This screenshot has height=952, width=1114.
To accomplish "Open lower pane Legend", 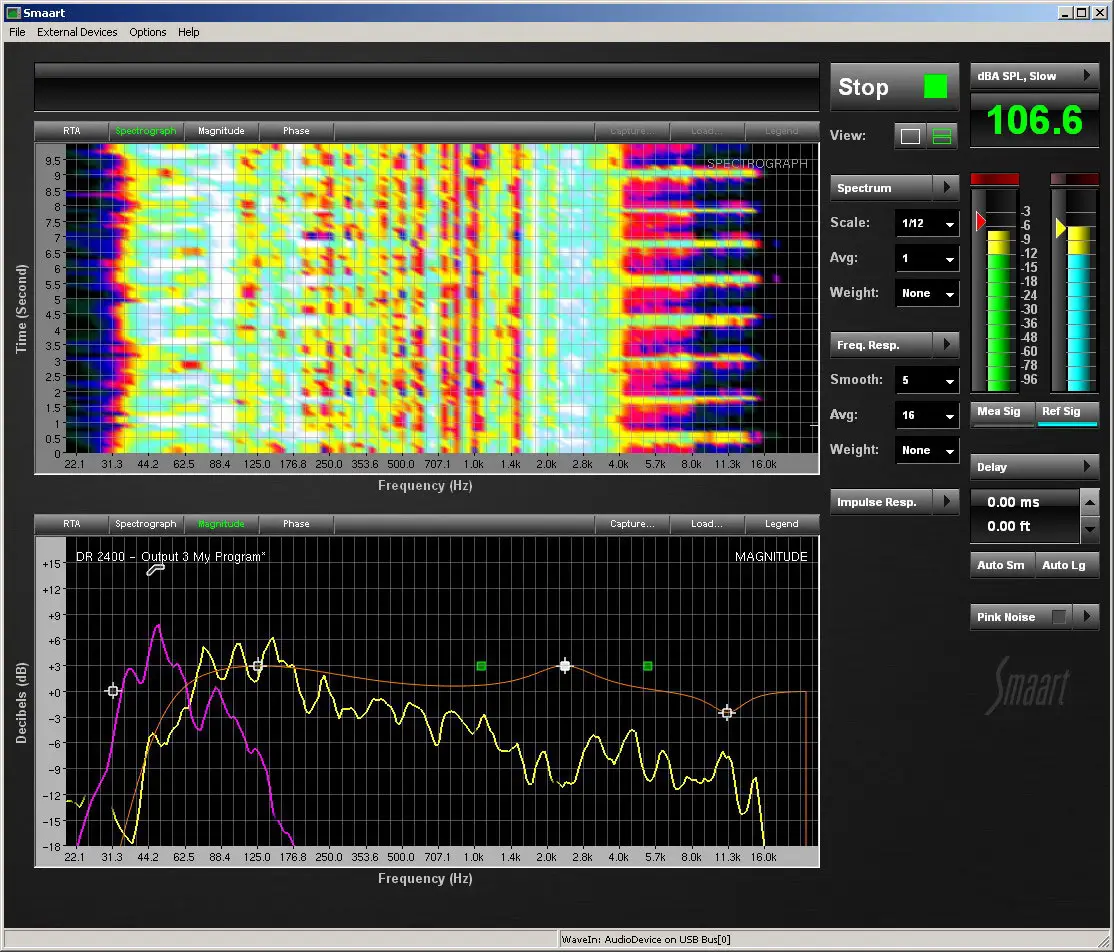I will (782, 524).
